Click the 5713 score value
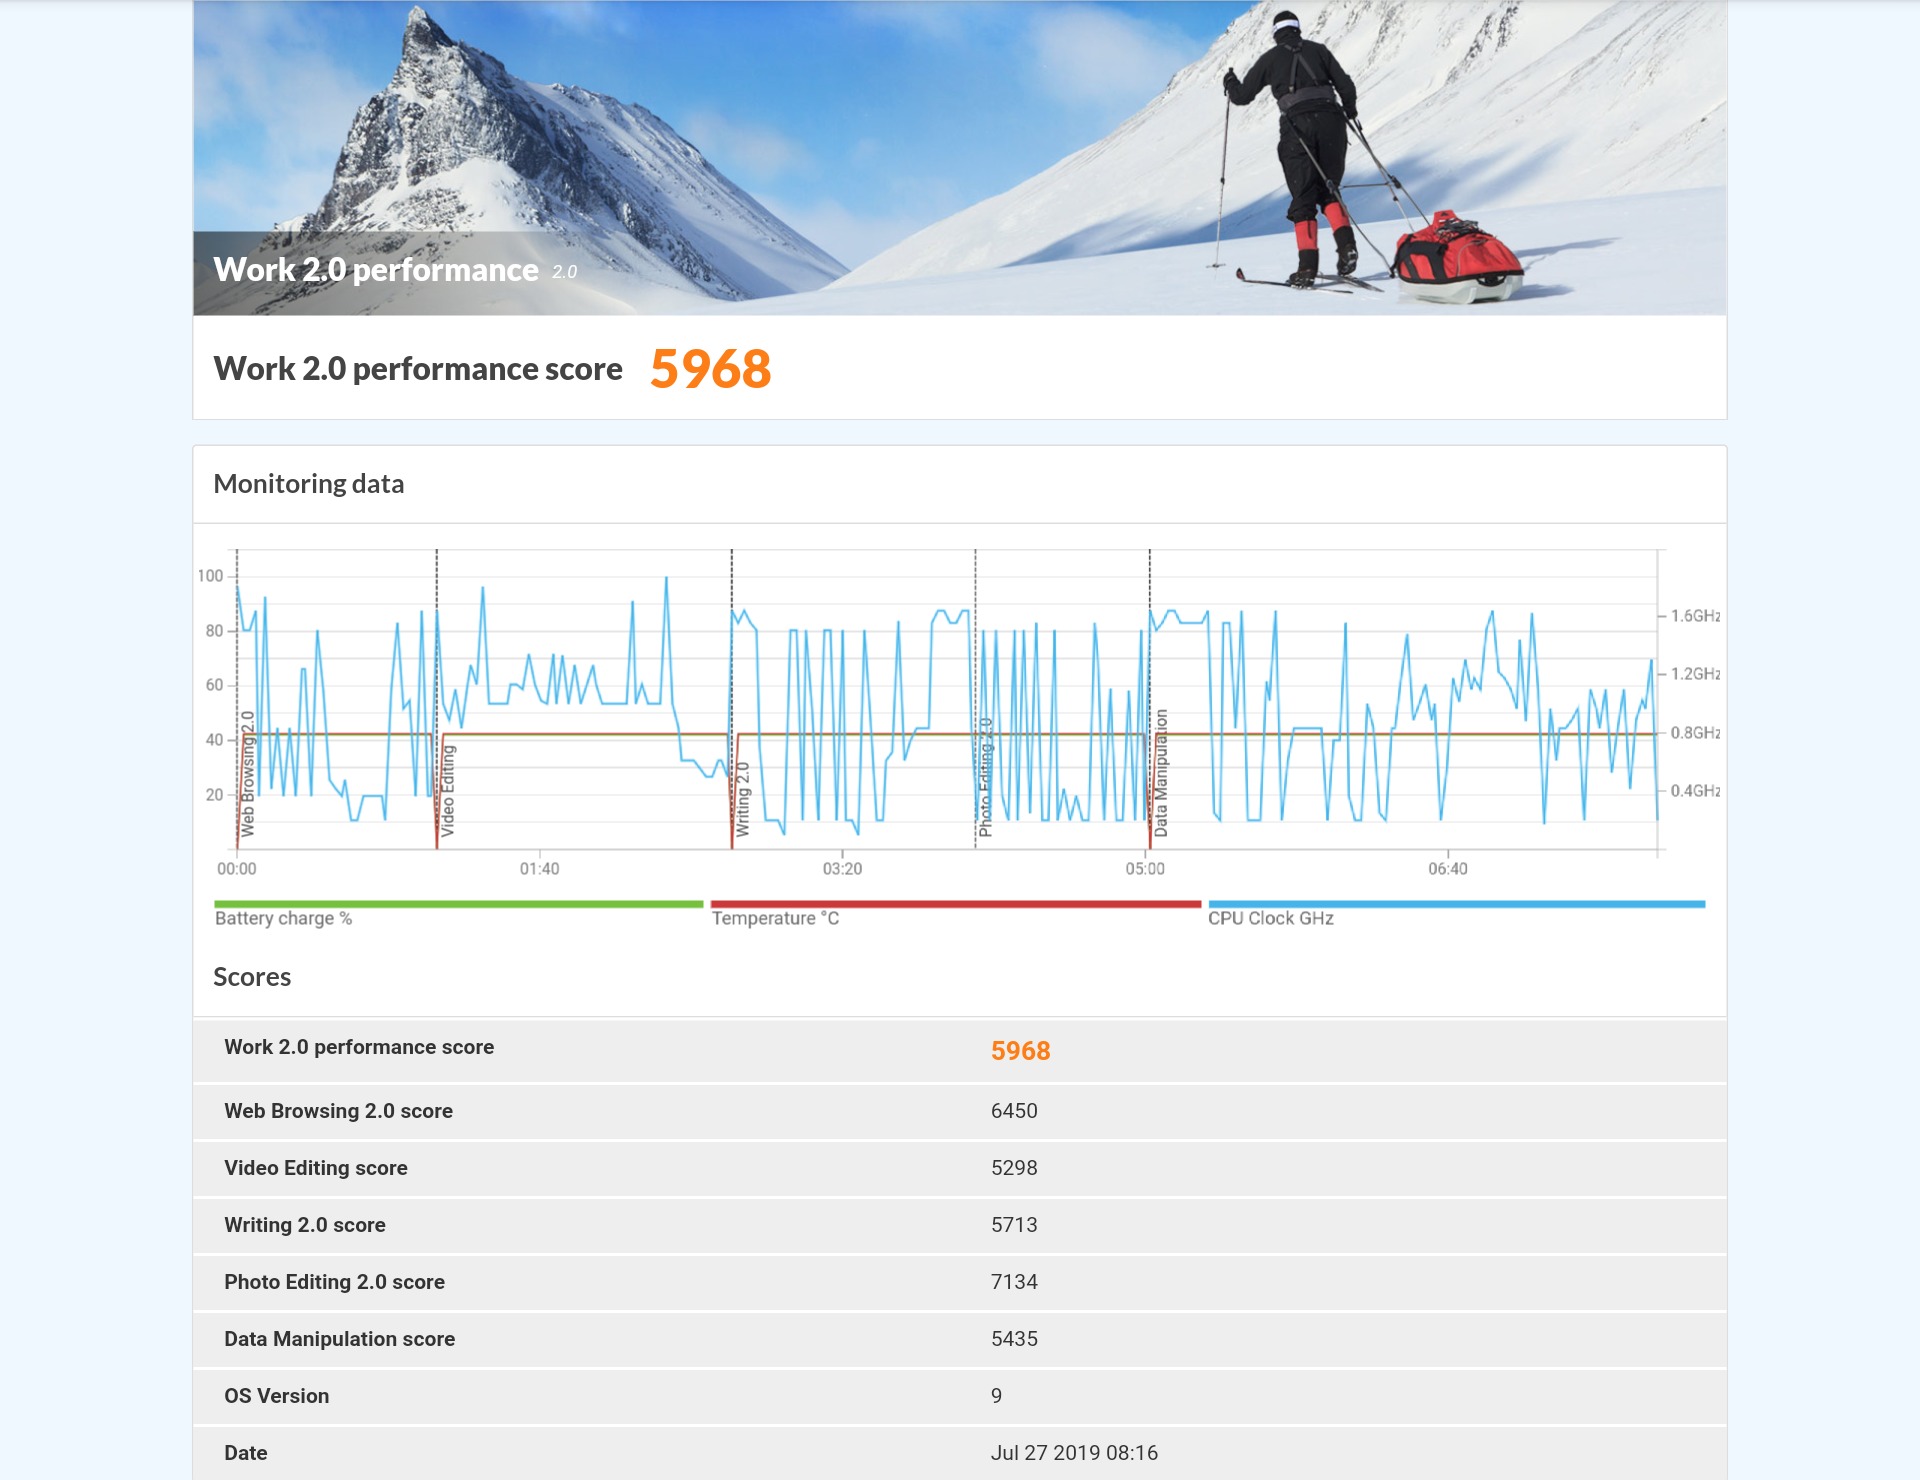This screenshot has height=1480, width=1920. (x=1014, y=1225)
